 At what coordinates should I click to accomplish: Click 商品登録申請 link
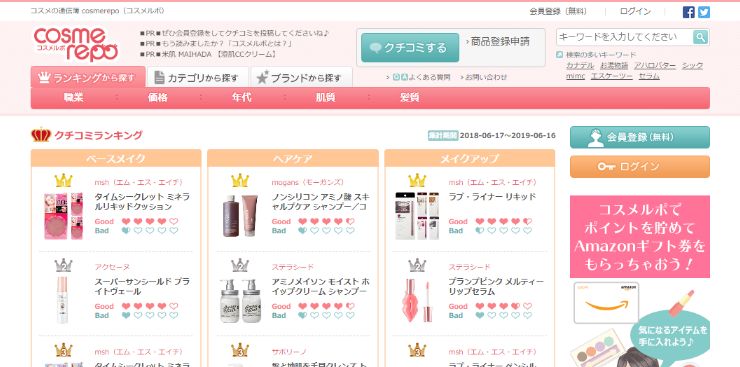coord(500,42)
